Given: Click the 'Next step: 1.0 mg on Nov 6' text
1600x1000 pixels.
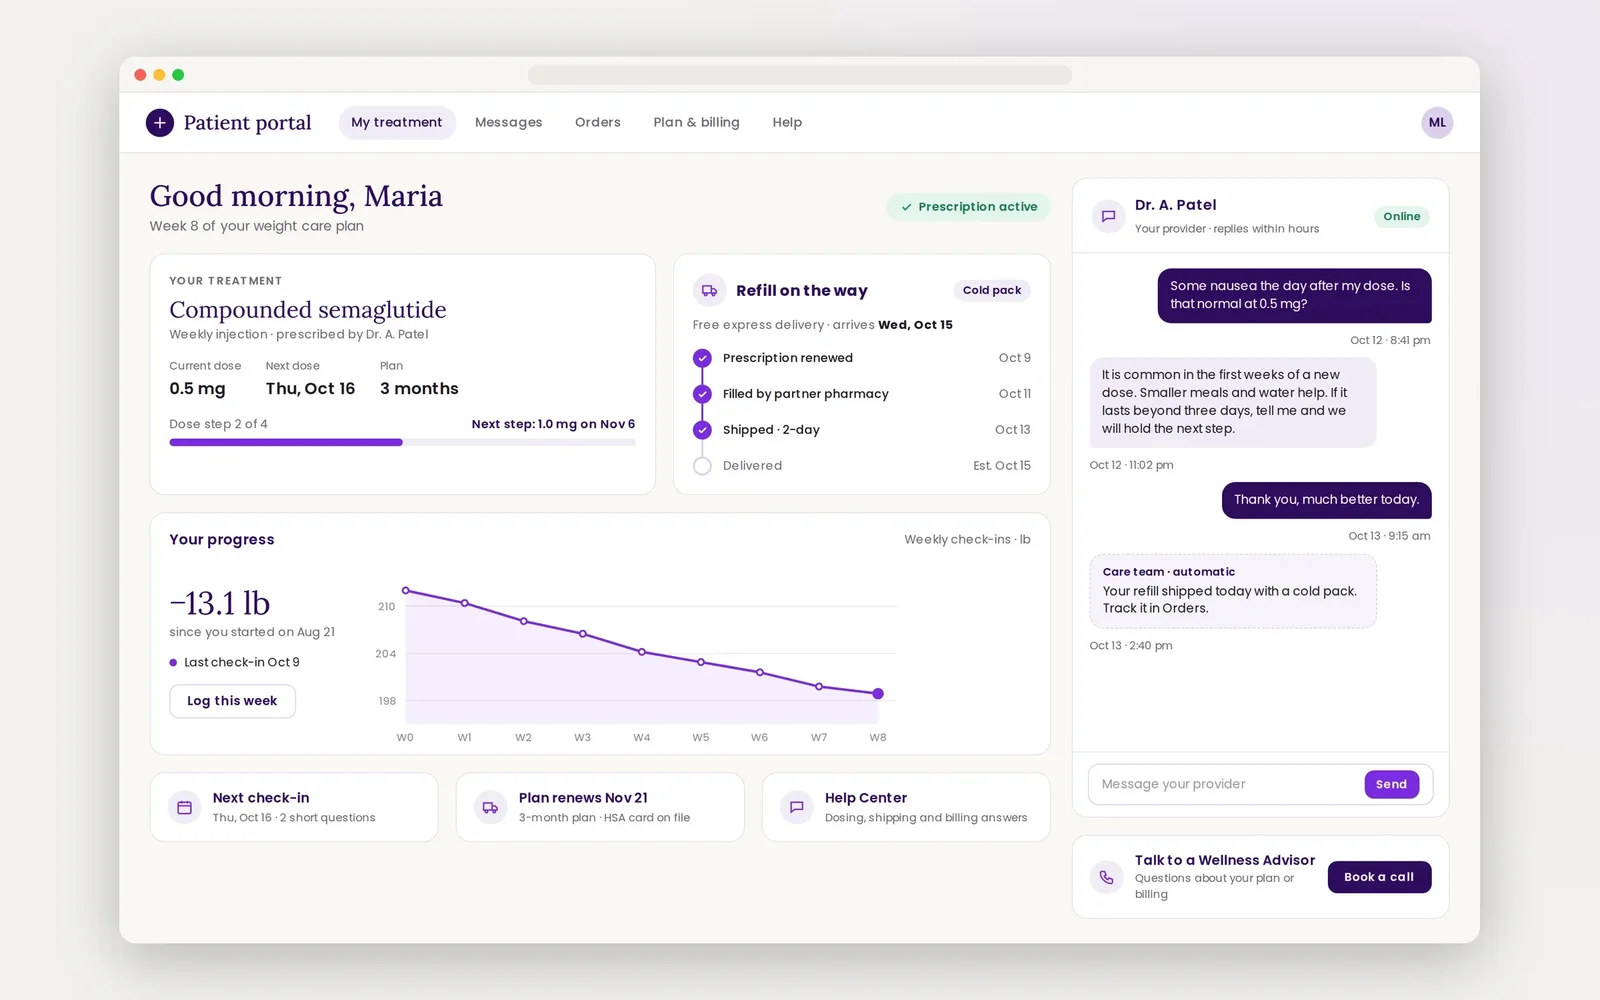Looking at the screenshot, I should 553,424.
